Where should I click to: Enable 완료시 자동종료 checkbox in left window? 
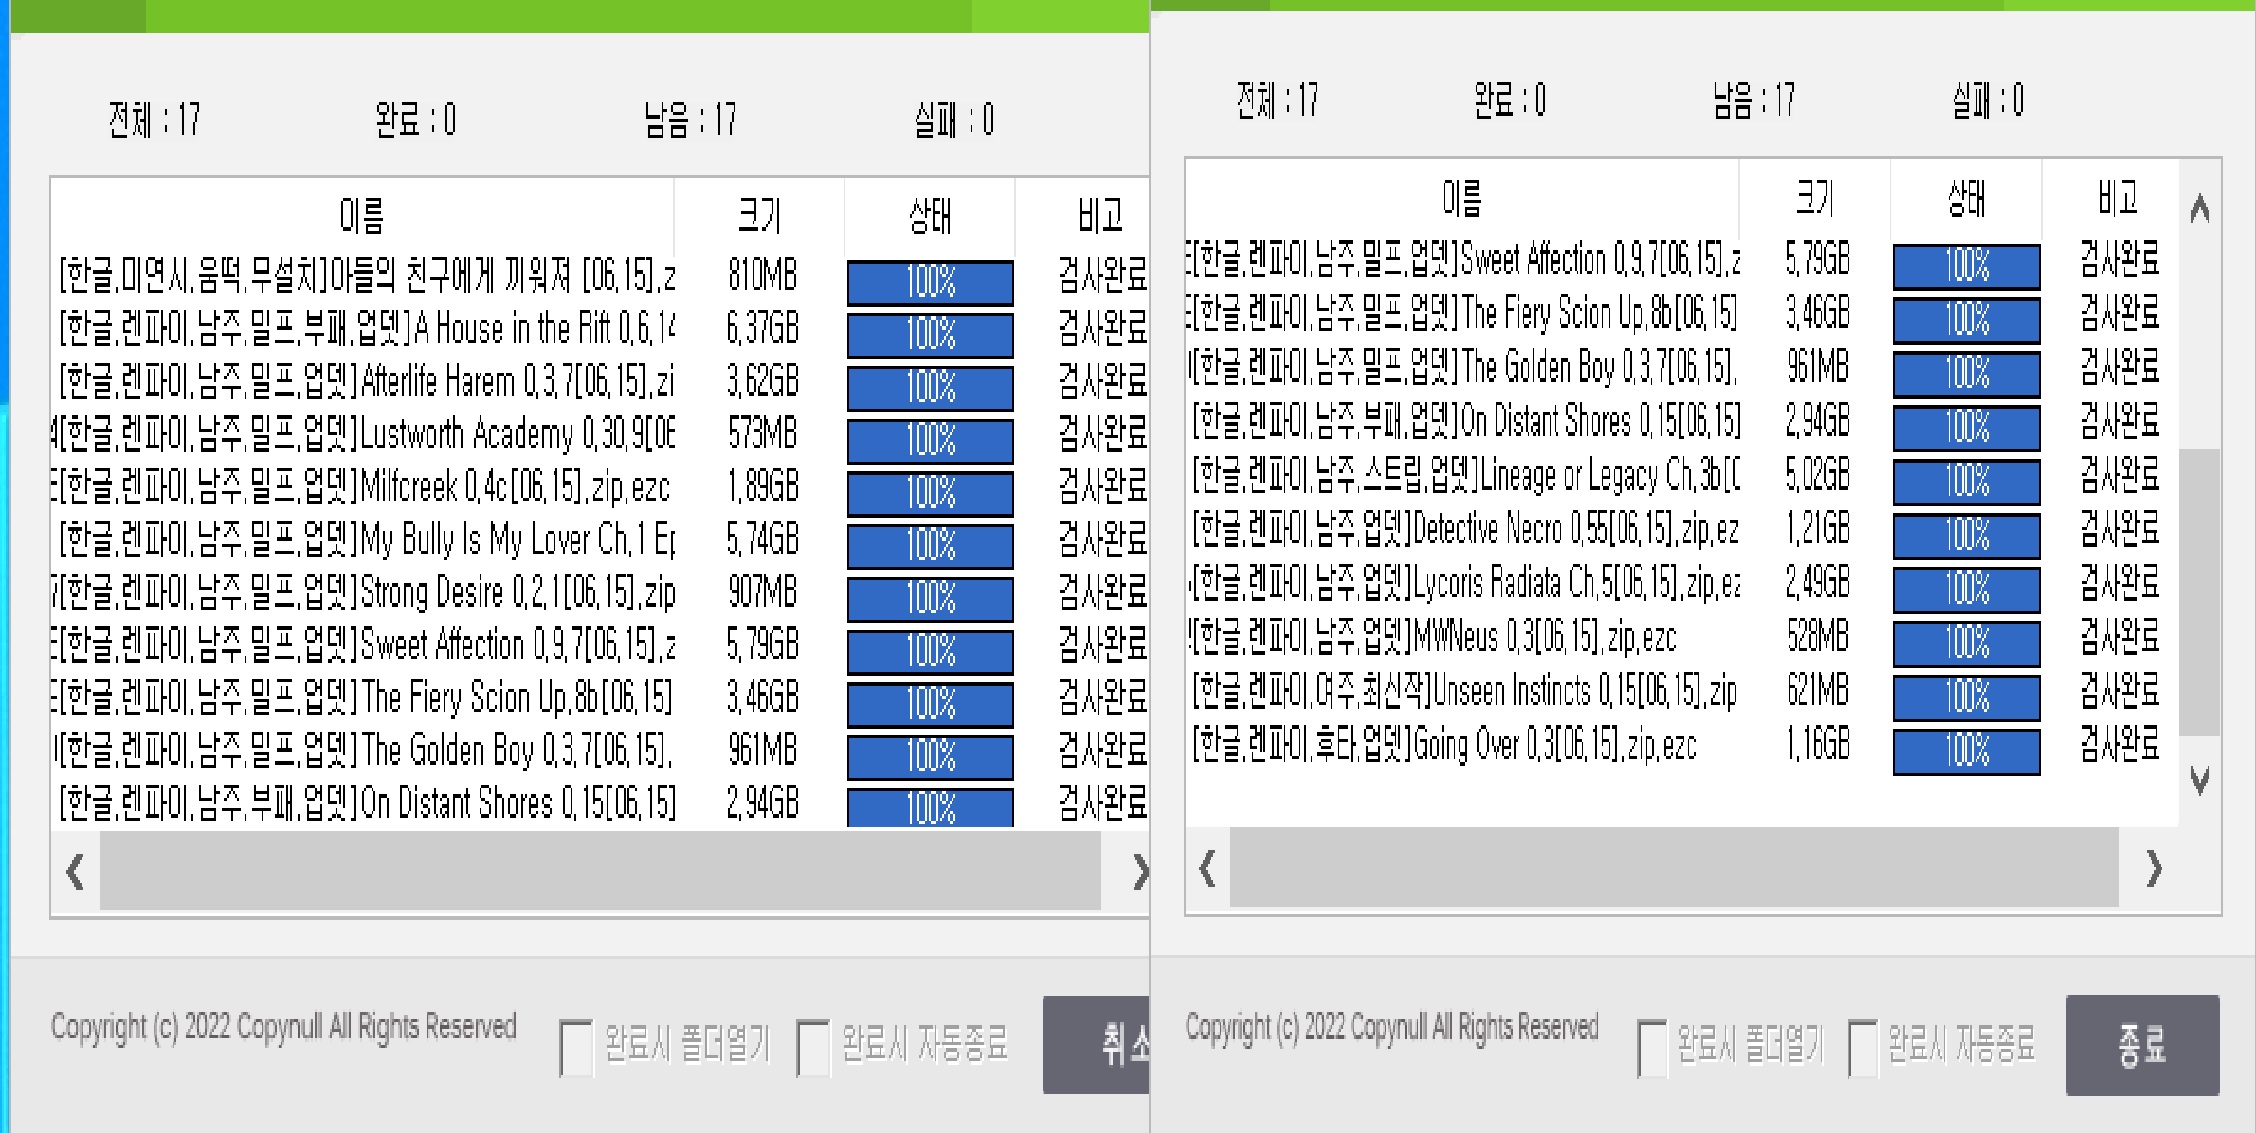pyautogui.click(x=813, y=1047)
